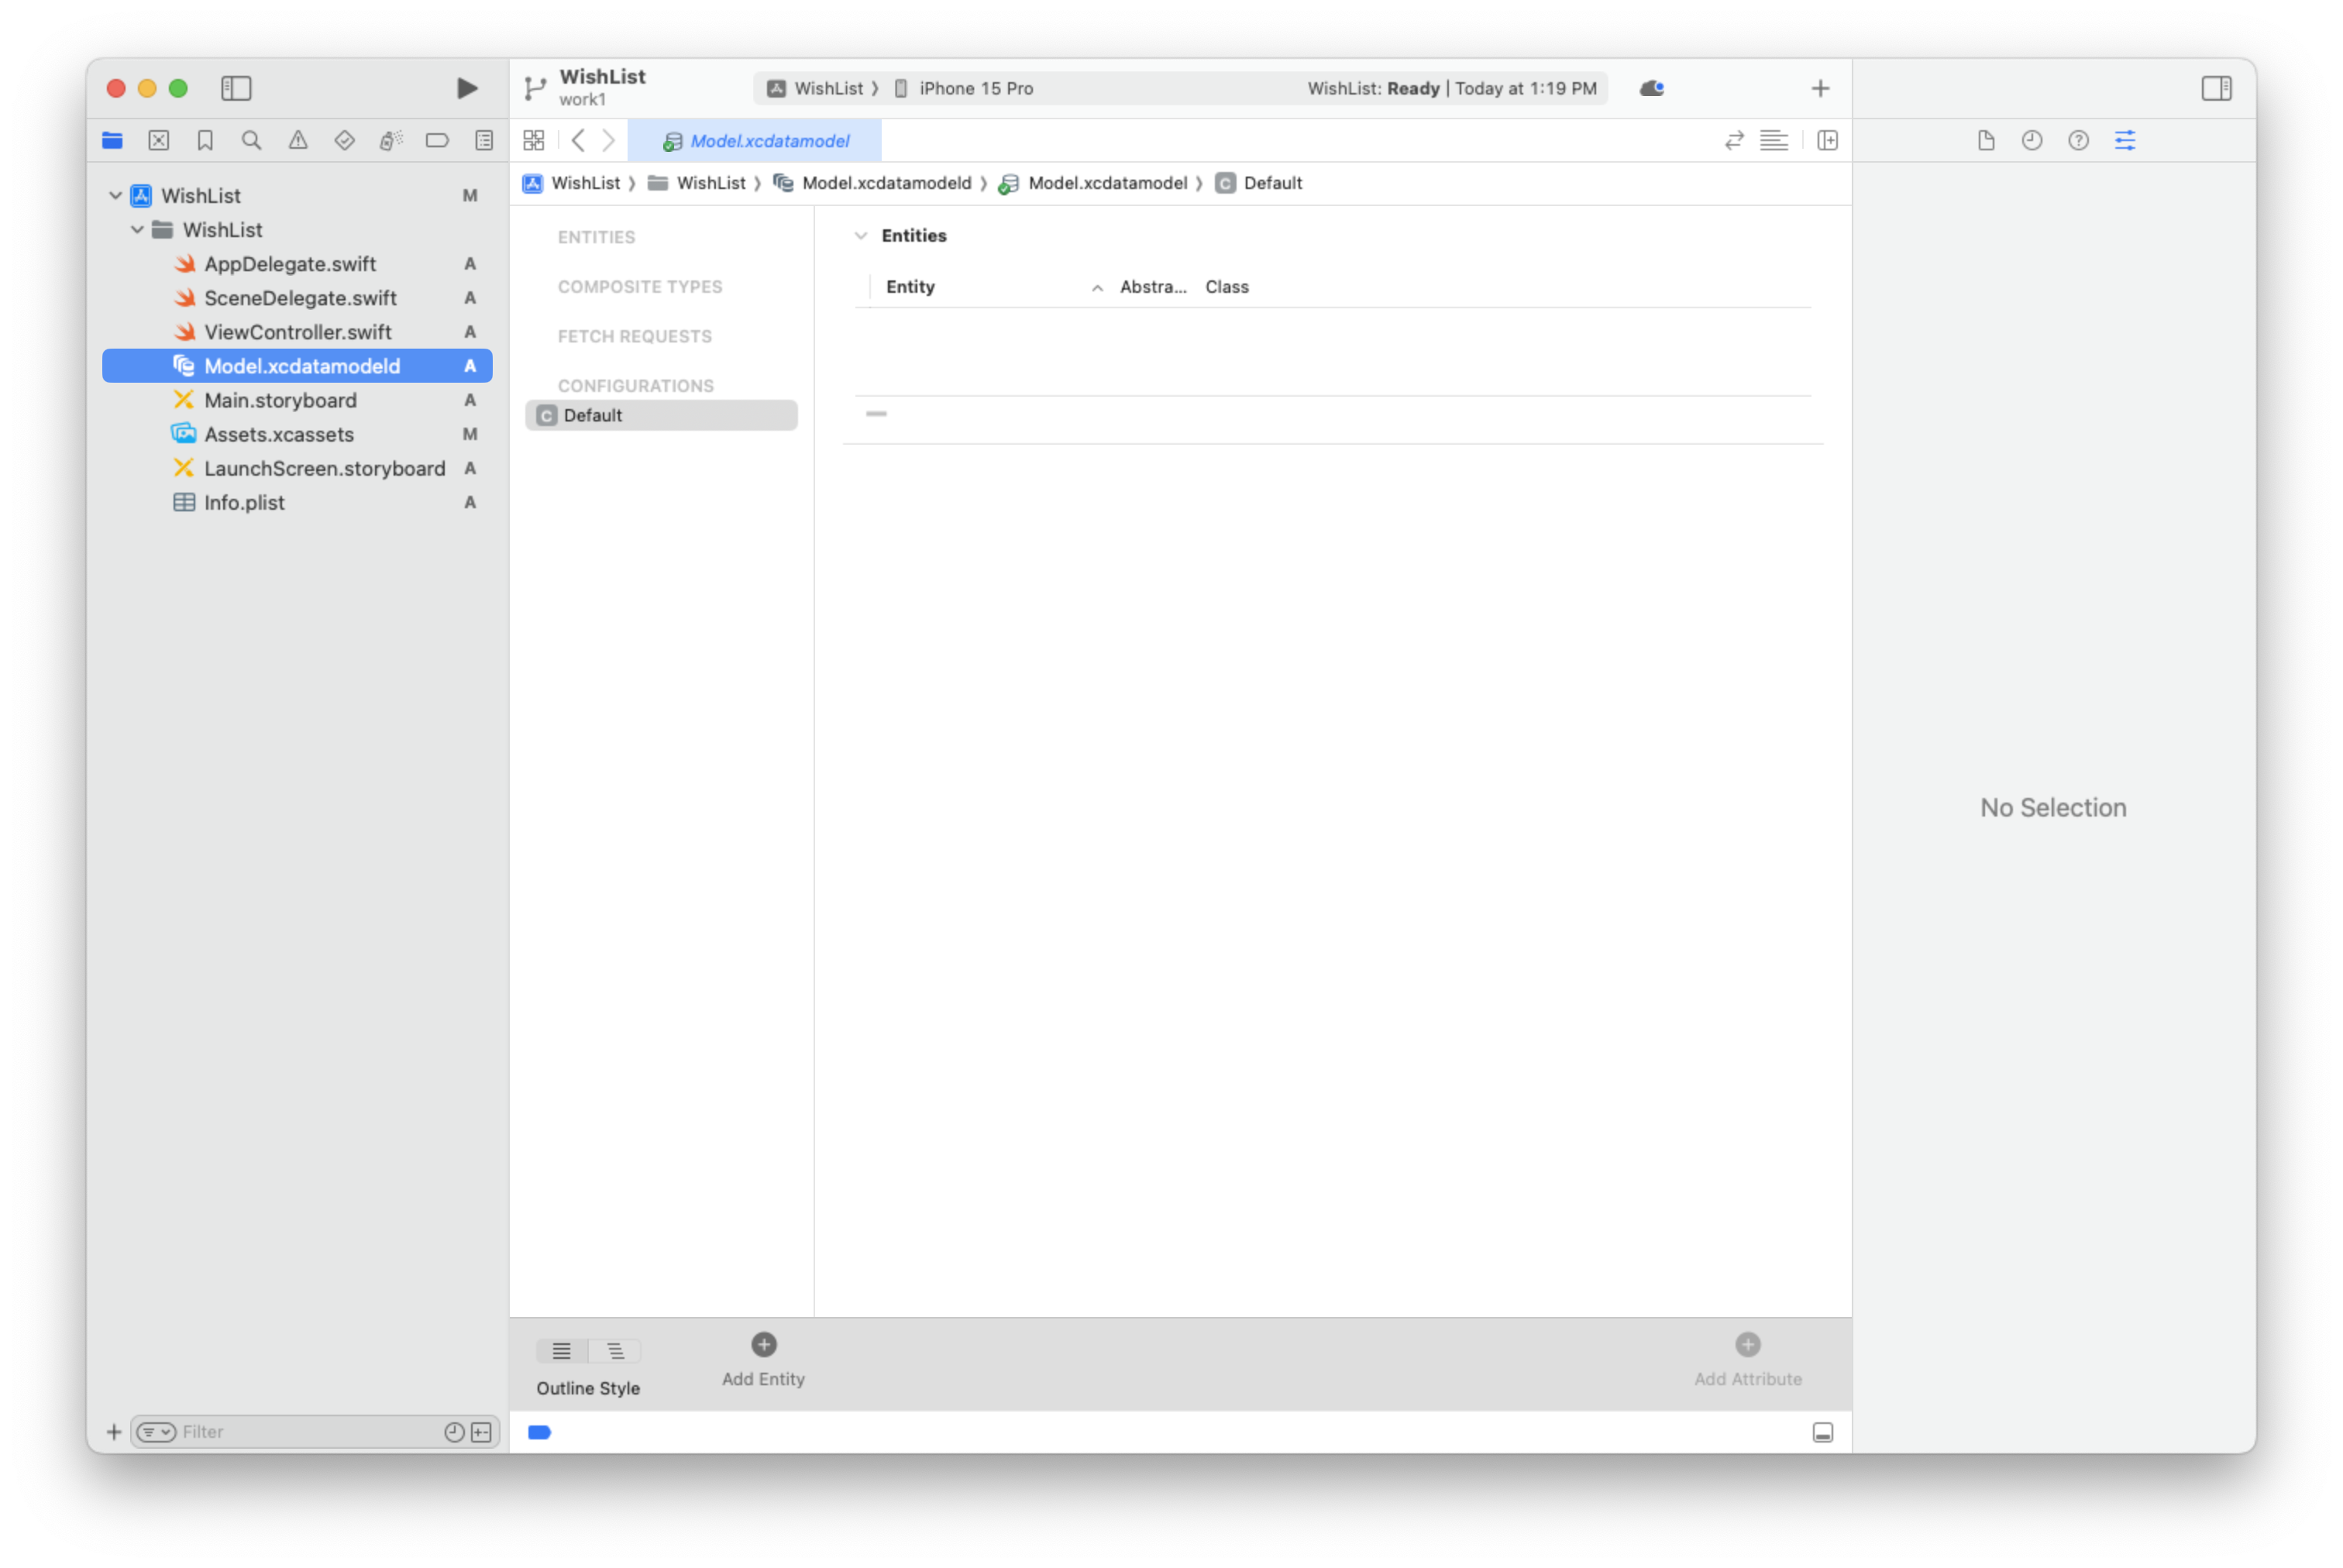Click the Run (play) button
Screen dimensions: 2343x1568
pyautogui.click(x=466, y=88)
